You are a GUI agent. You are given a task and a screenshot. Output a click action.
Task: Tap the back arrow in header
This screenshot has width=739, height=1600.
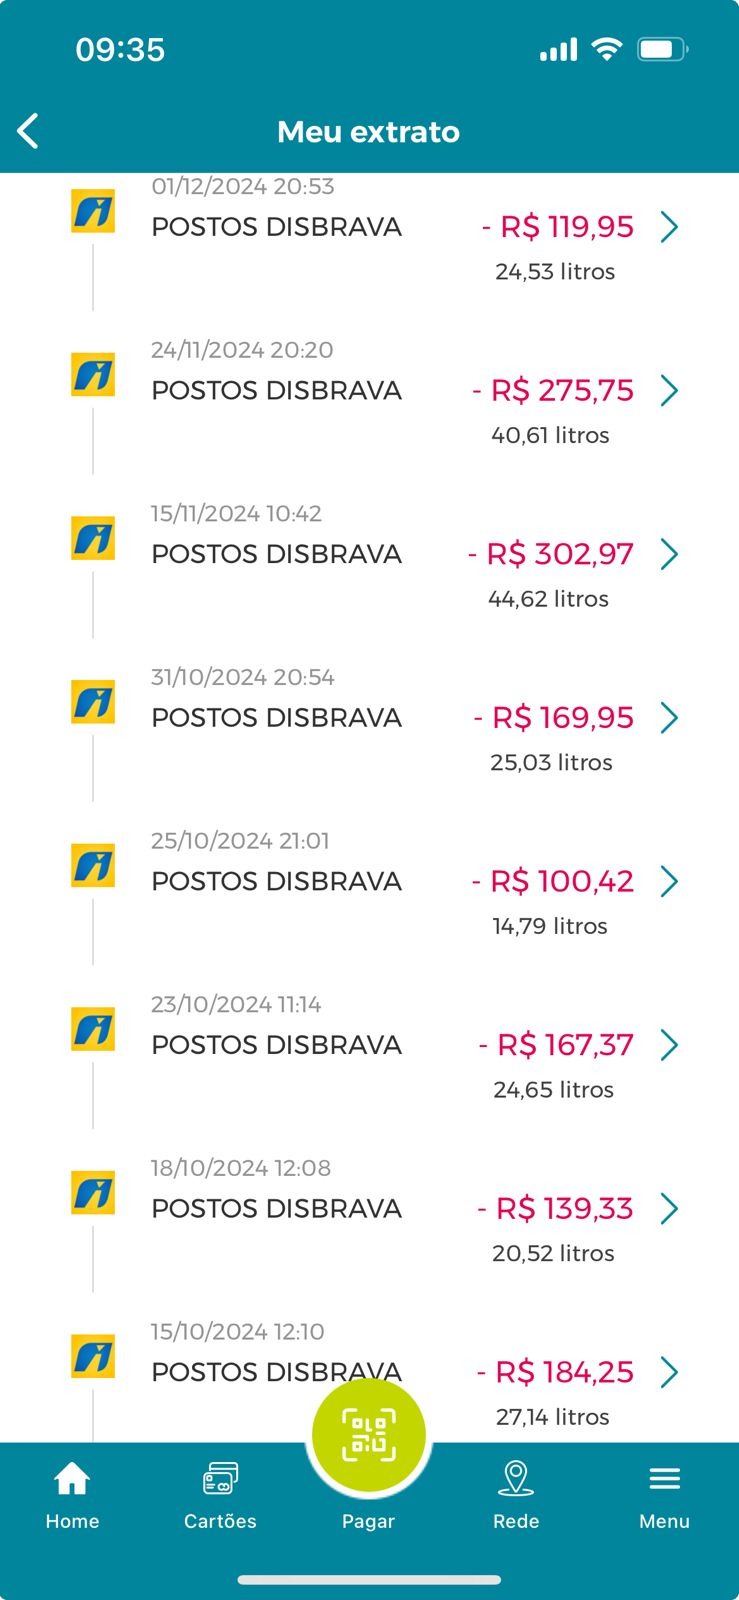point(28,131)
